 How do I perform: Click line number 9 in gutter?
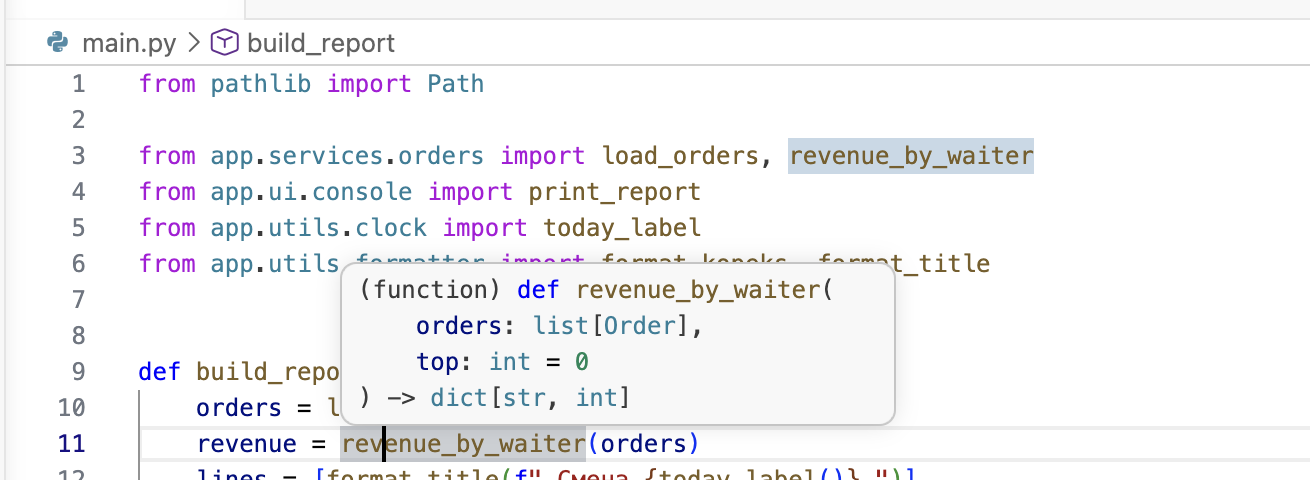[x=78, y=372]
